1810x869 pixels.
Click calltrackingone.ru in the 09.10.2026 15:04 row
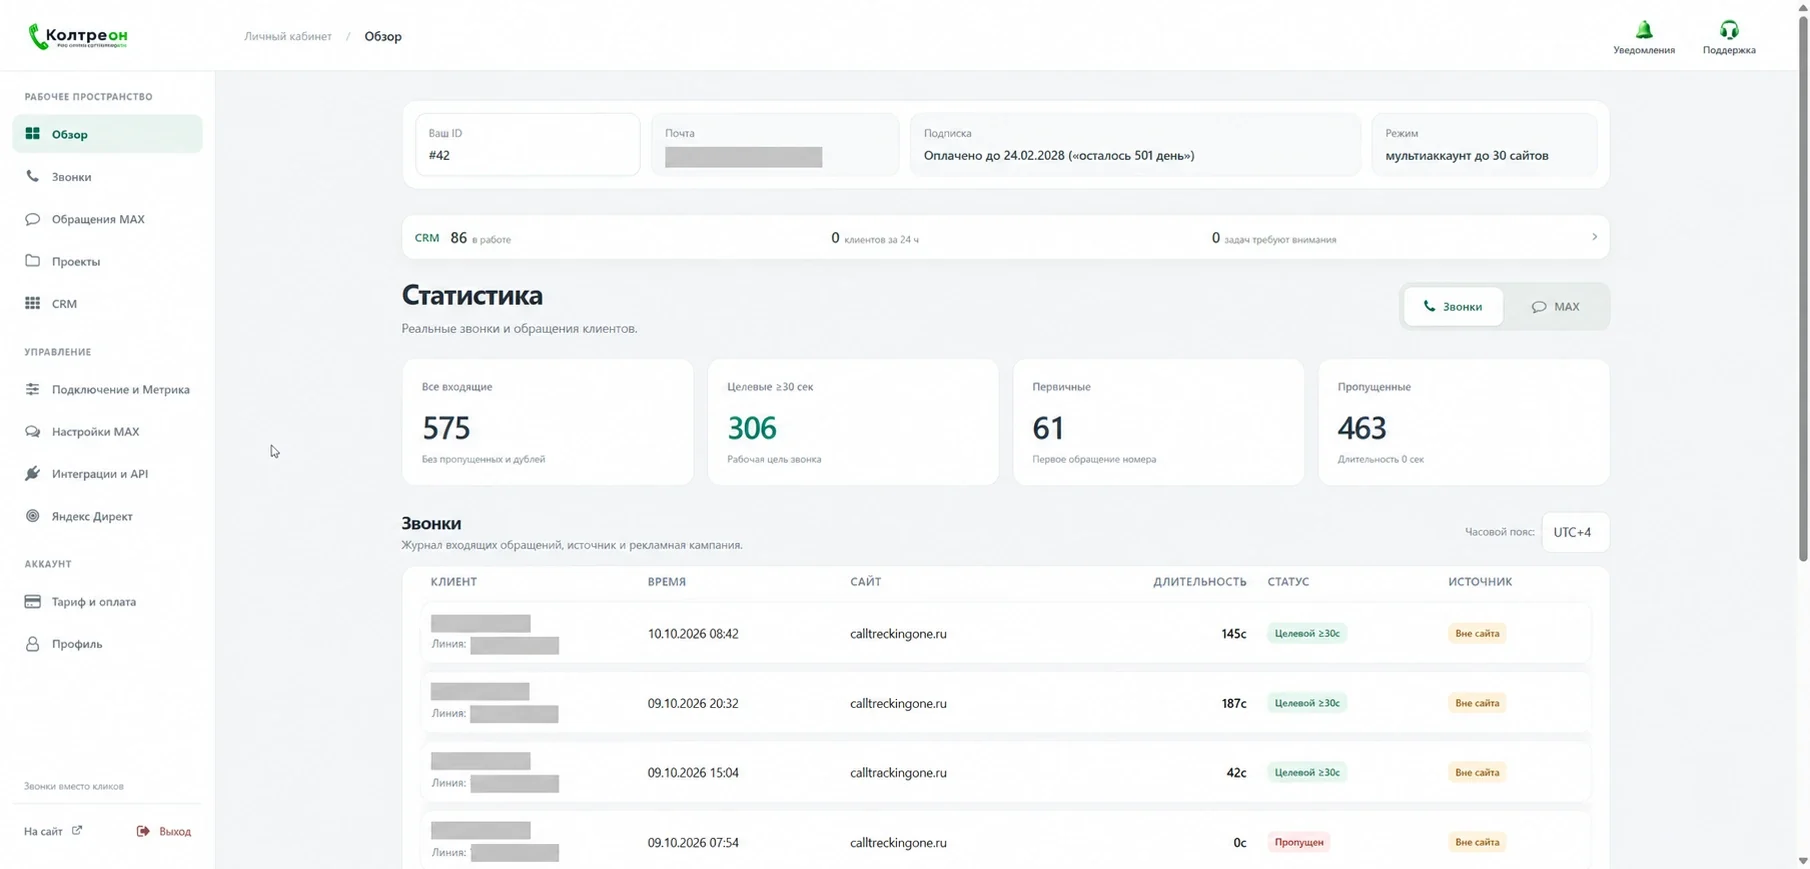(x=898, y=773)
